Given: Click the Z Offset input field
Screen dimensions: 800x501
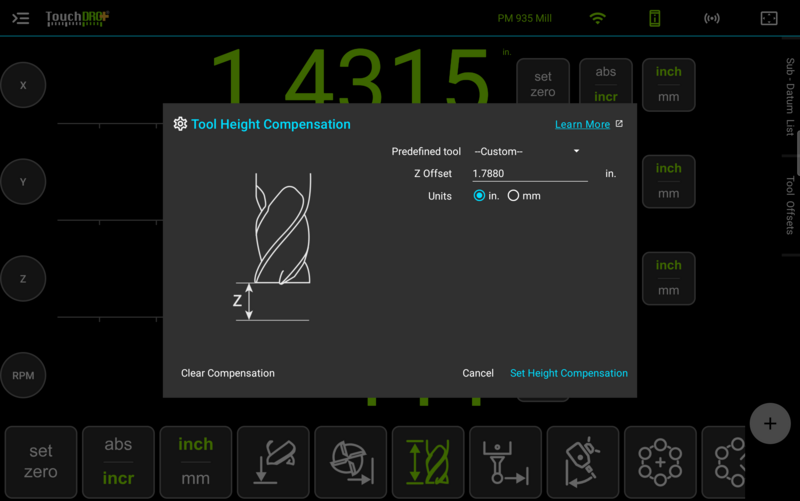Looking at the screenshot, I should pos(530,173).
